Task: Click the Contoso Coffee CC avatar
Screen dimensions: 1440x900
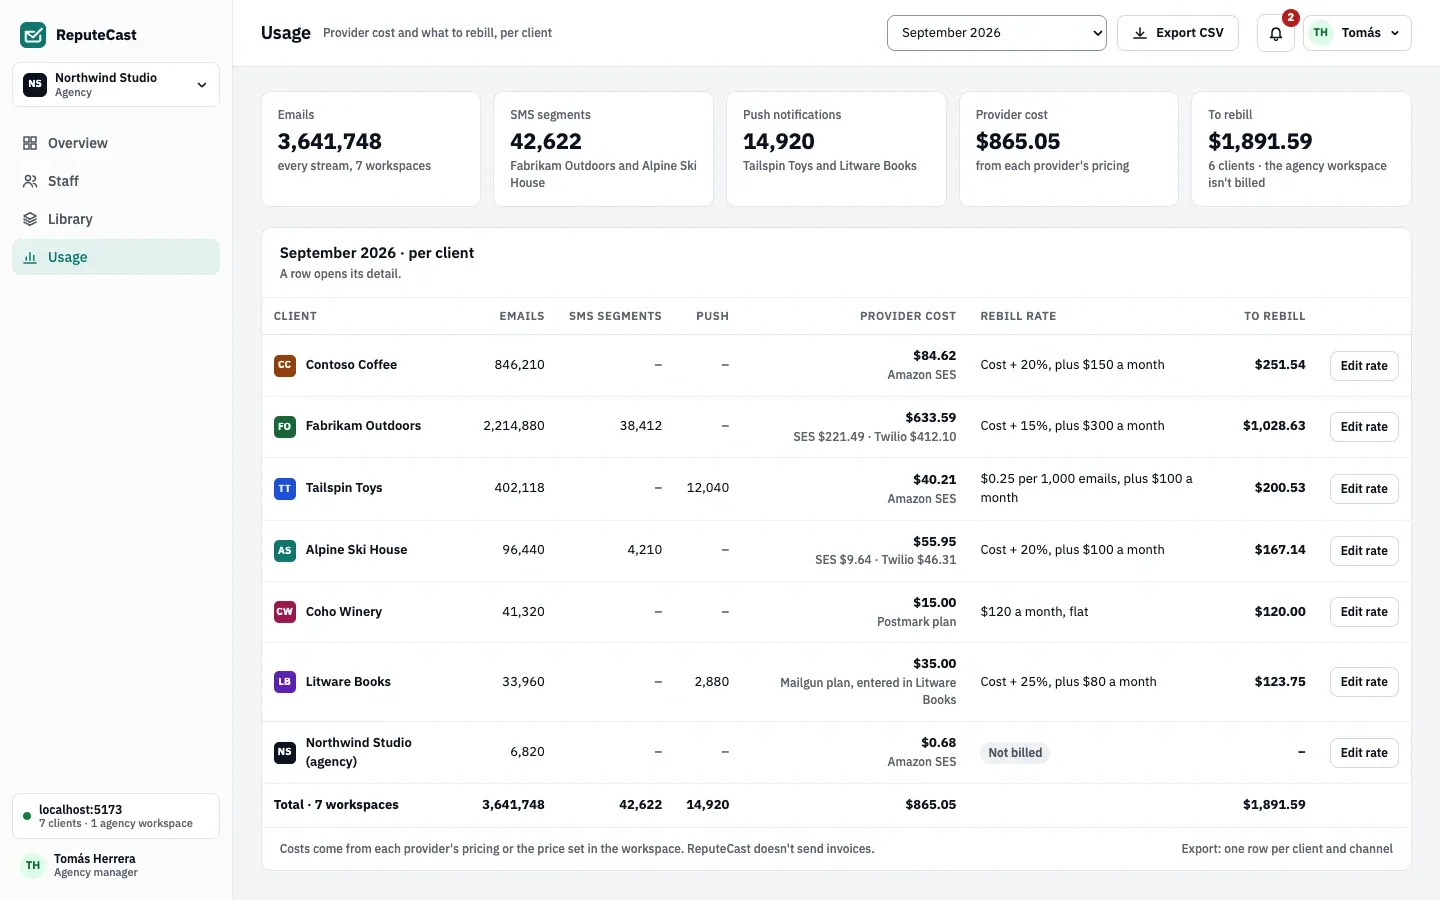Action: point(285,365)
